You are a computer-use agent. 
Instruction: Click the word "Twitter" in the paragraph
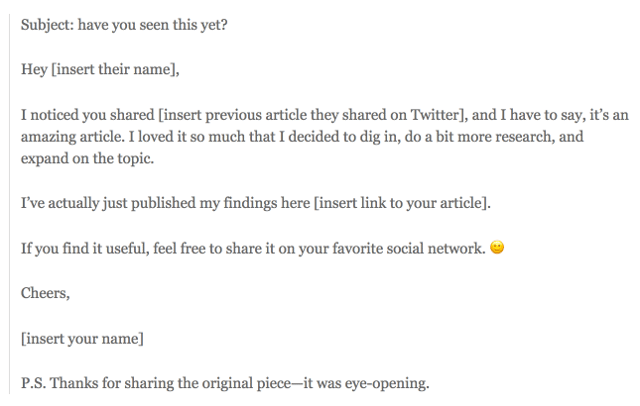pyautogui.click(x=435, y=115)
